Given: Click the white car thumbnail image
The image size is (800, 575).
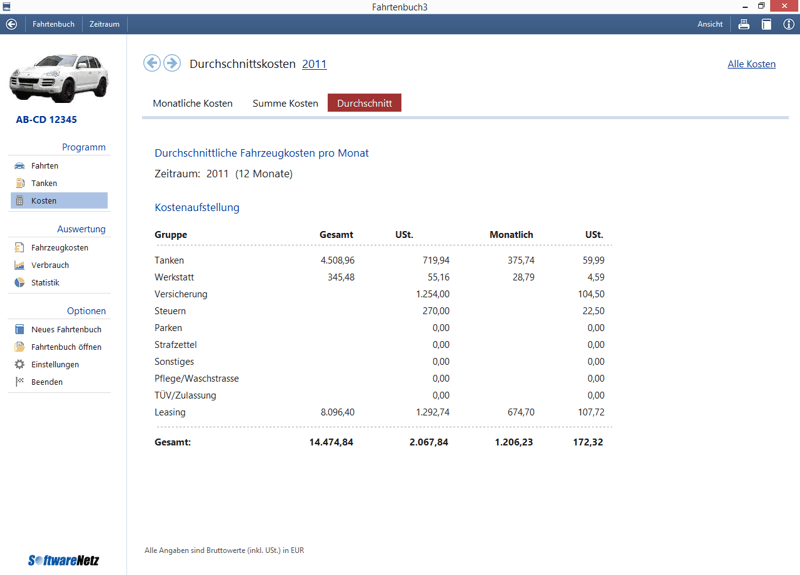Looking at the screenshot, I should point(59,82).
